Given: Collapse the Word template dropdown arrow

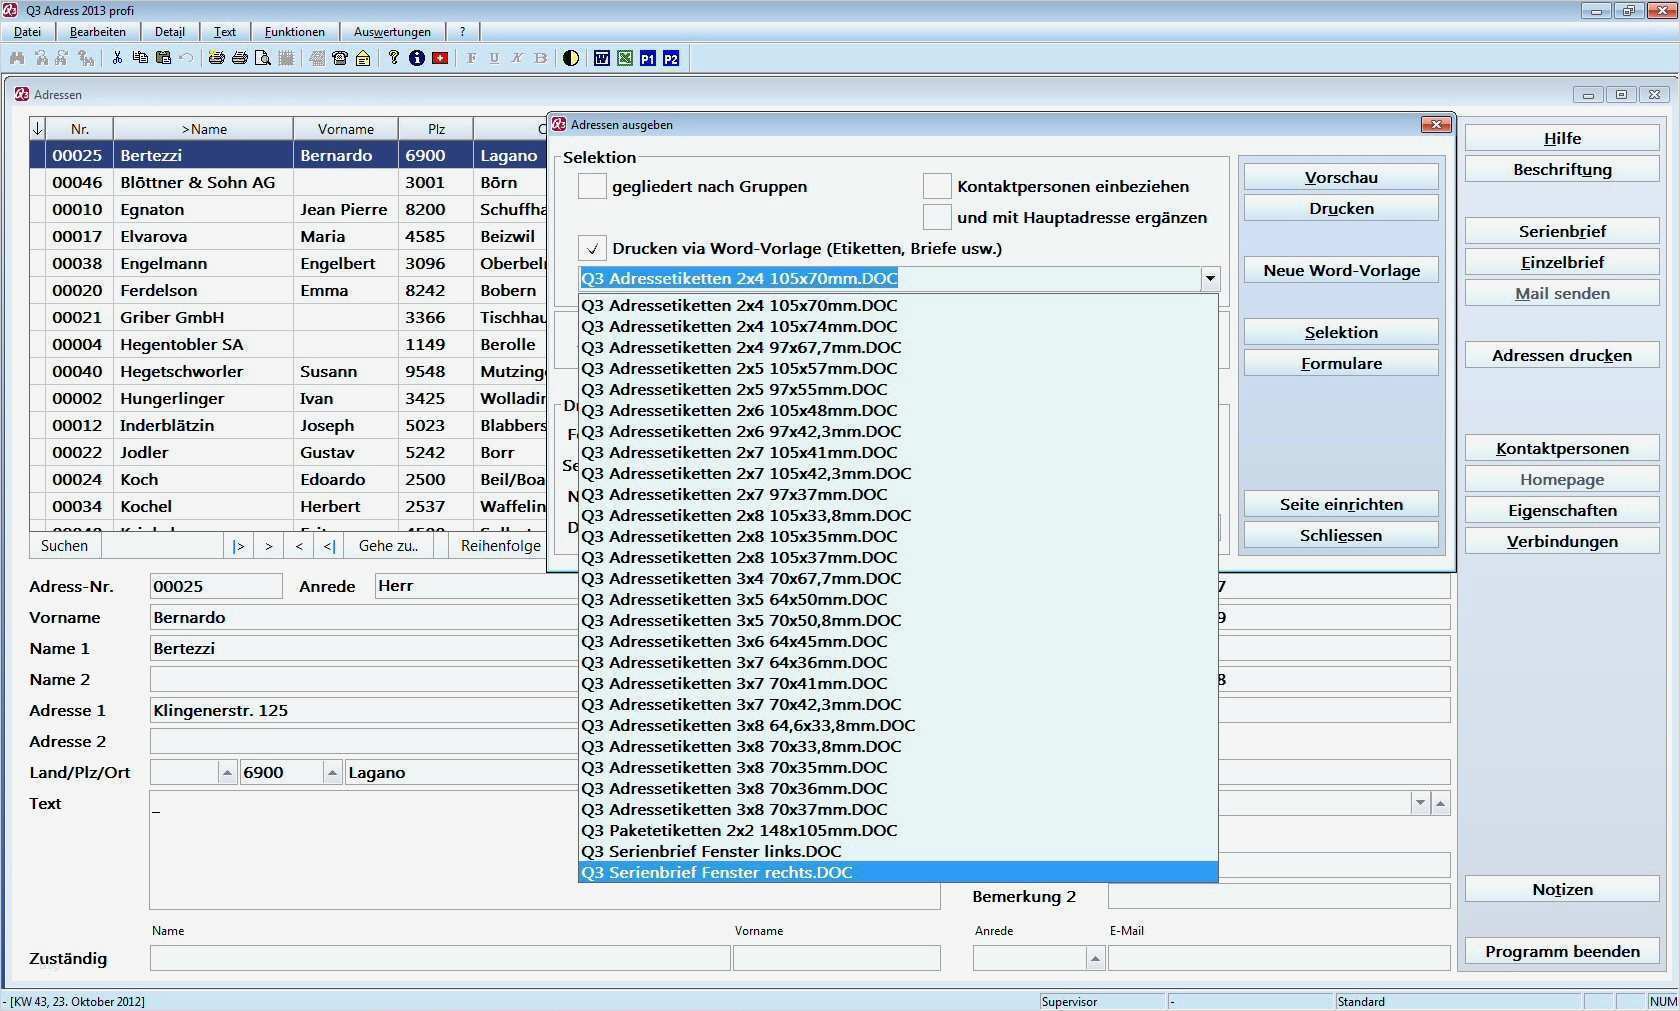Looking at the screenshot, I should (1210, 278).
